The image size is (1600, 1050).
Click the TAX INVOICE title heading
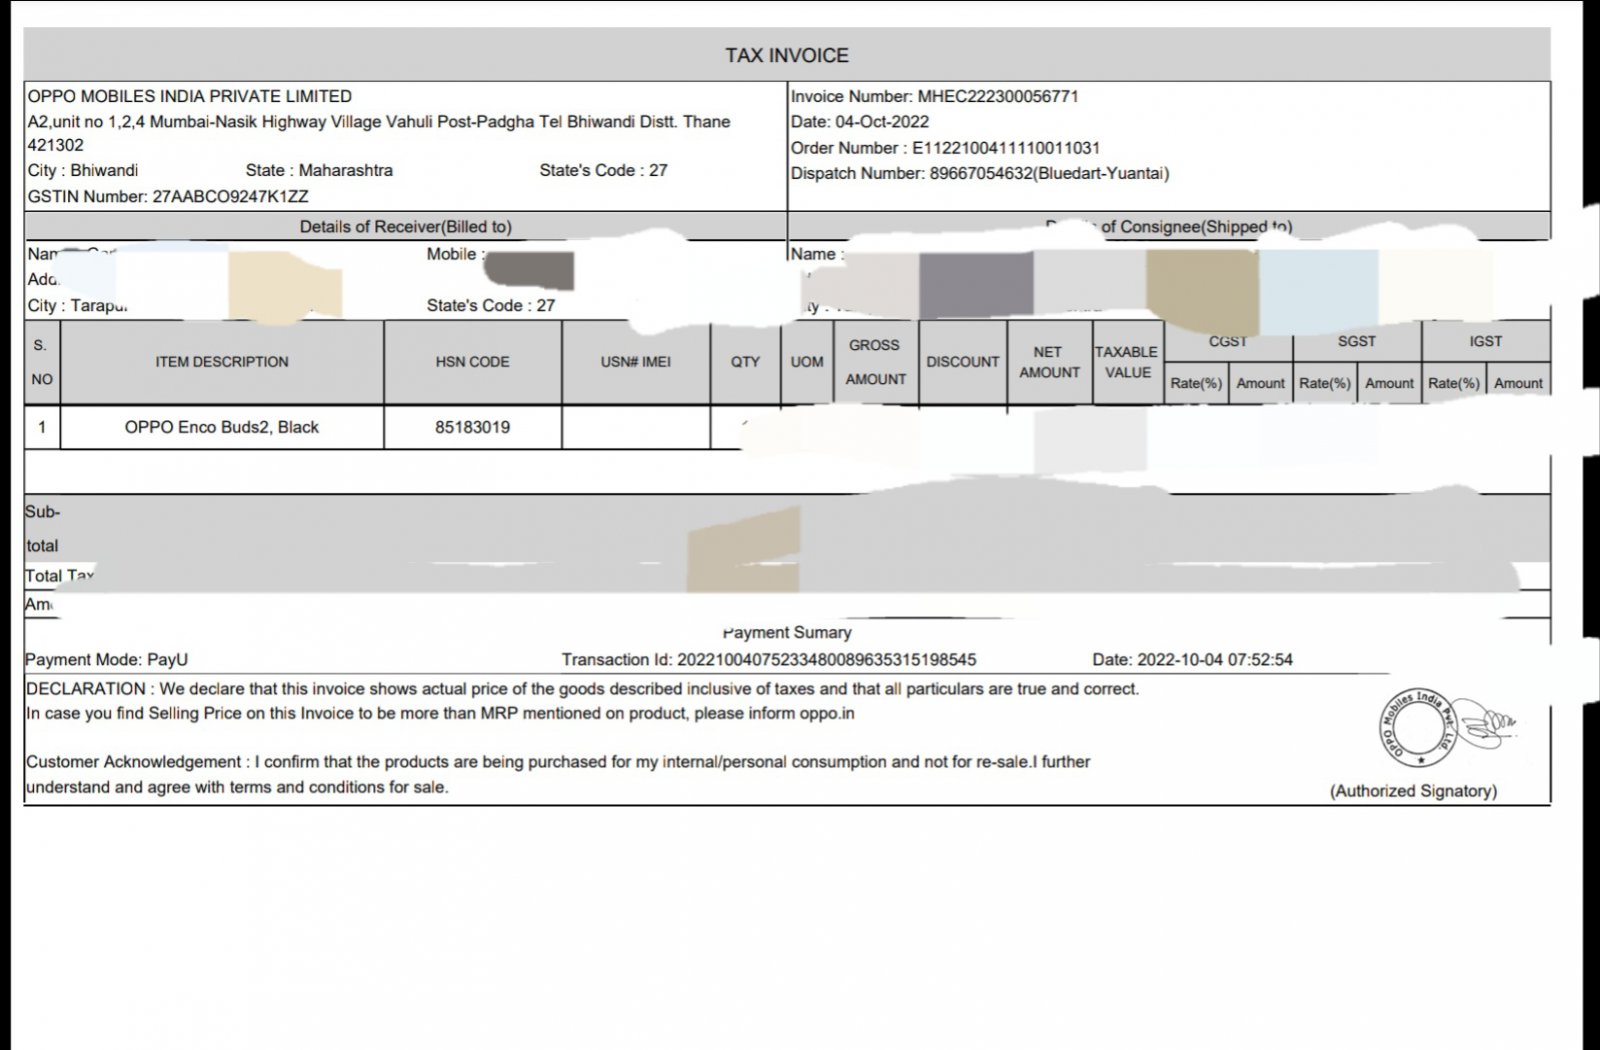787,56
